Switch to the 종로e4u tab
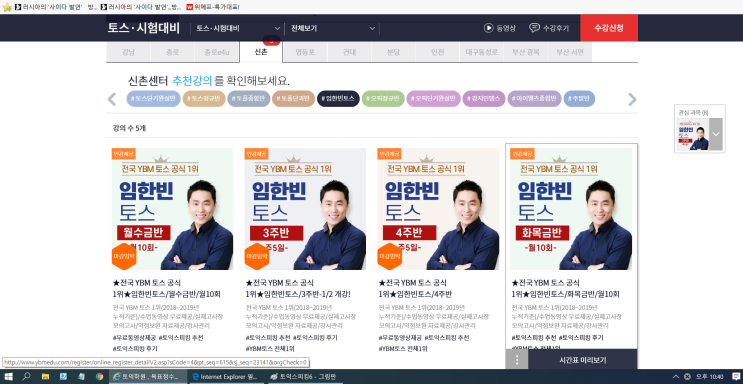Image resolution: width=743 pixels, height=384 pixels. (x=217, y=52)
